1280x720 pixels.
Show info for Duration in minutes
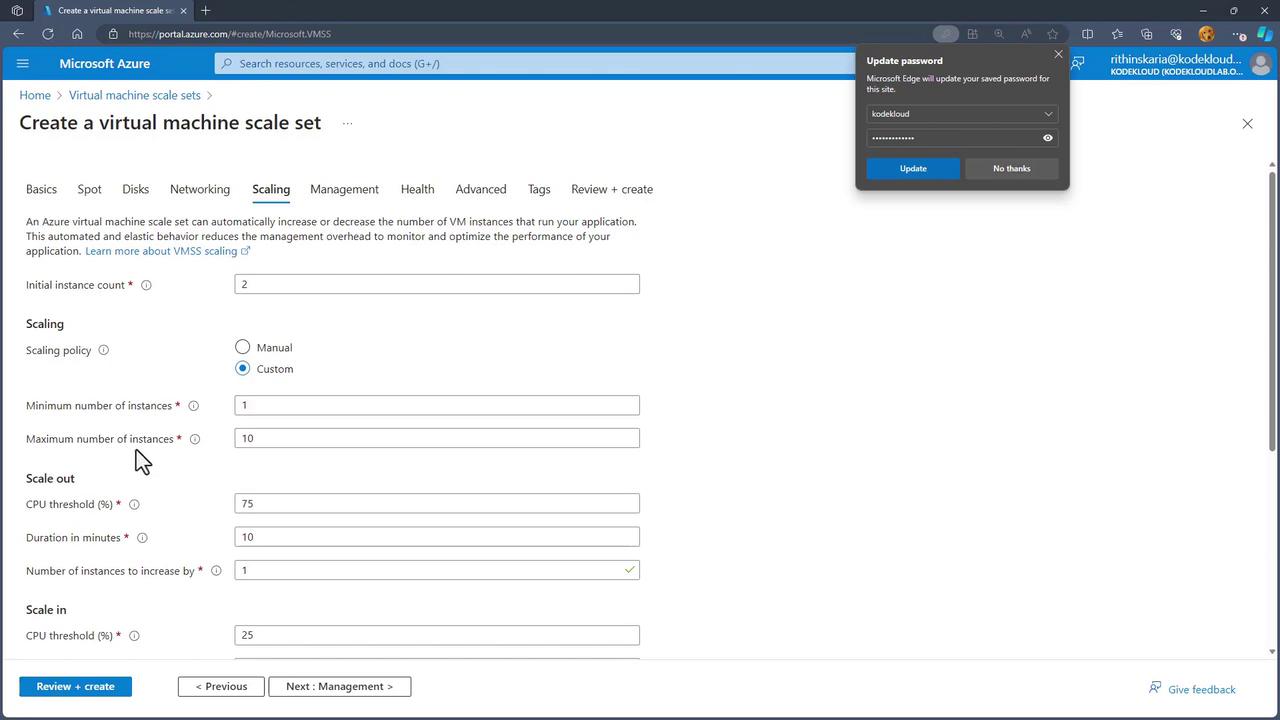point(142,538)
